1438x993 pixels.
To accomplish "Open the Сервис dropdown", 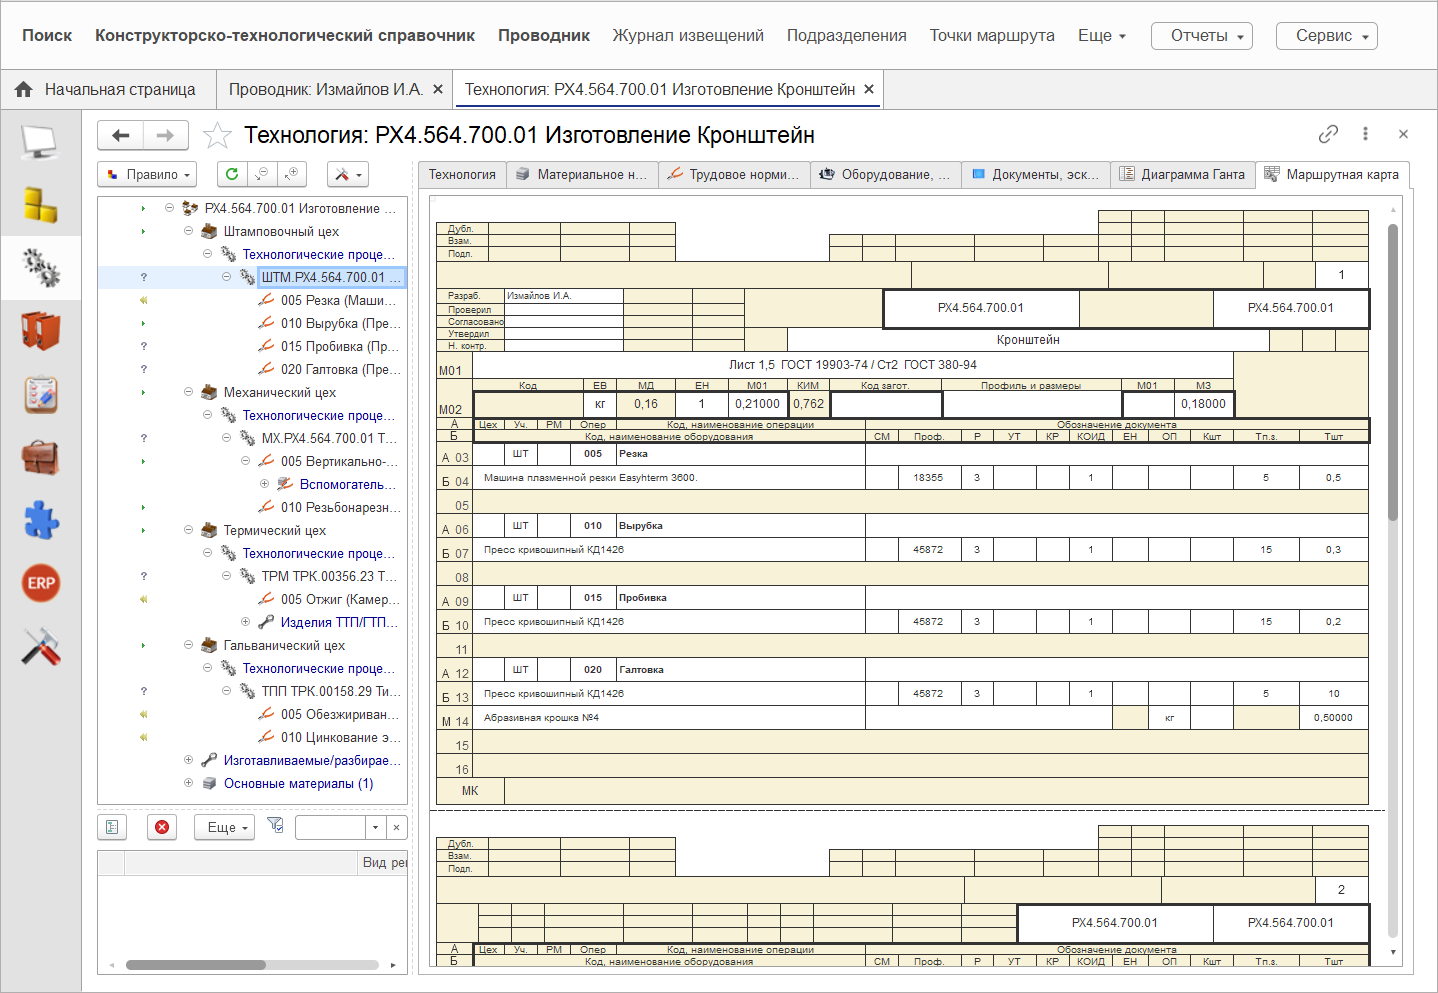I will tap(1326, 35).
